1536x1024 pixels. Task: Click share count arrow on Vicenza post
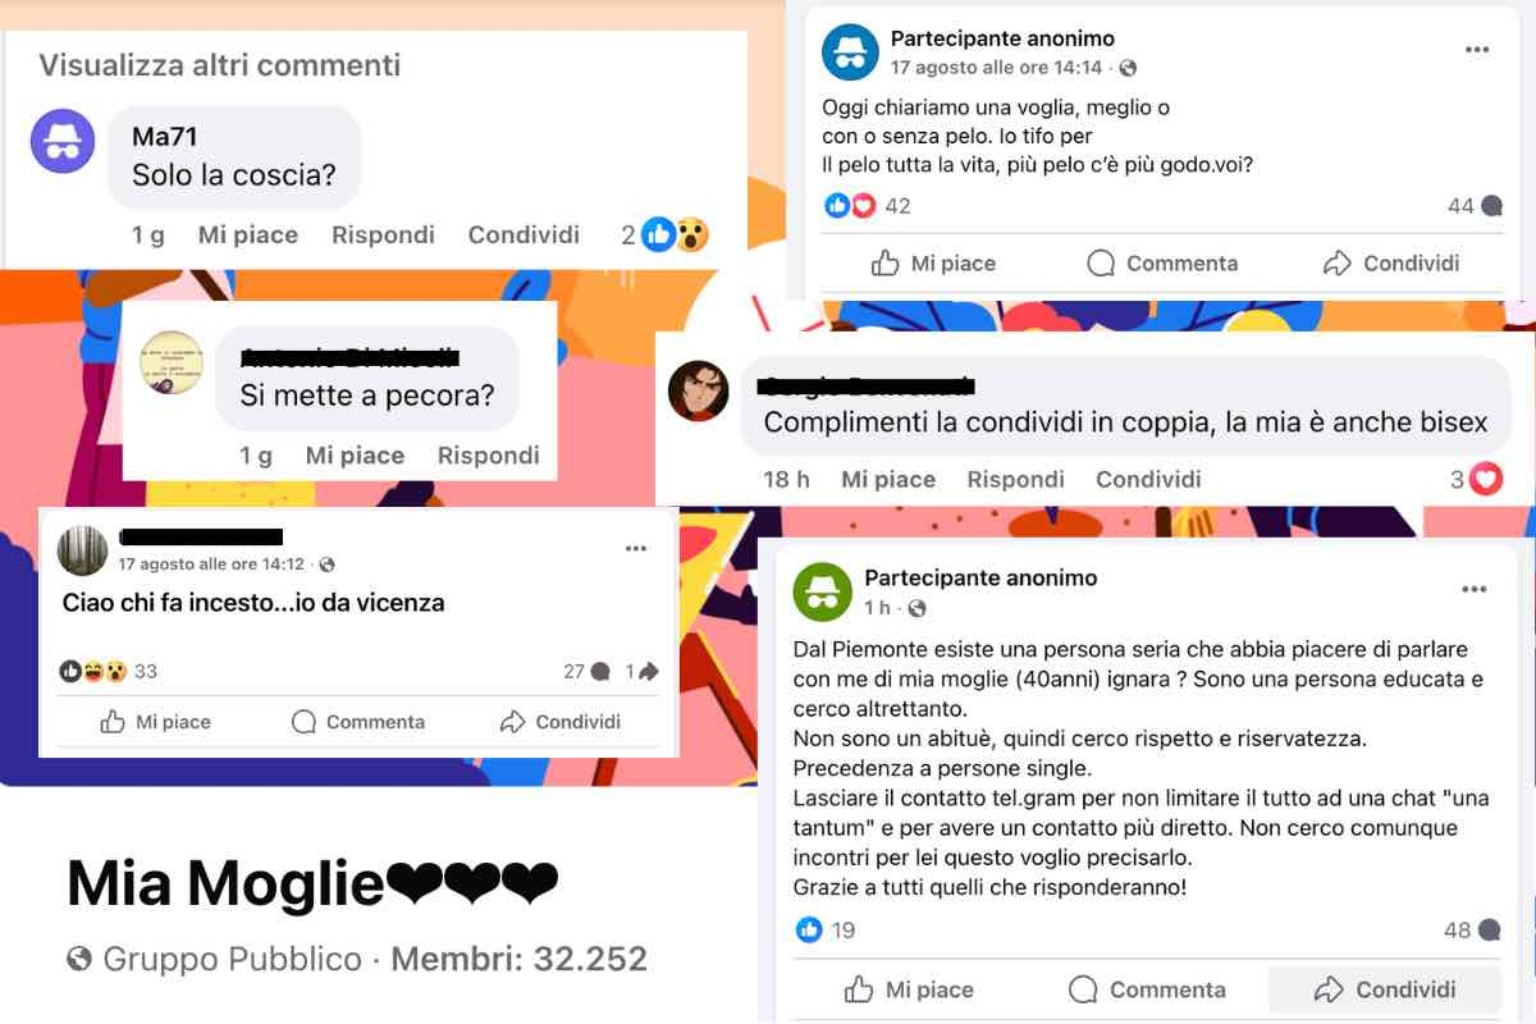[642, 671]
